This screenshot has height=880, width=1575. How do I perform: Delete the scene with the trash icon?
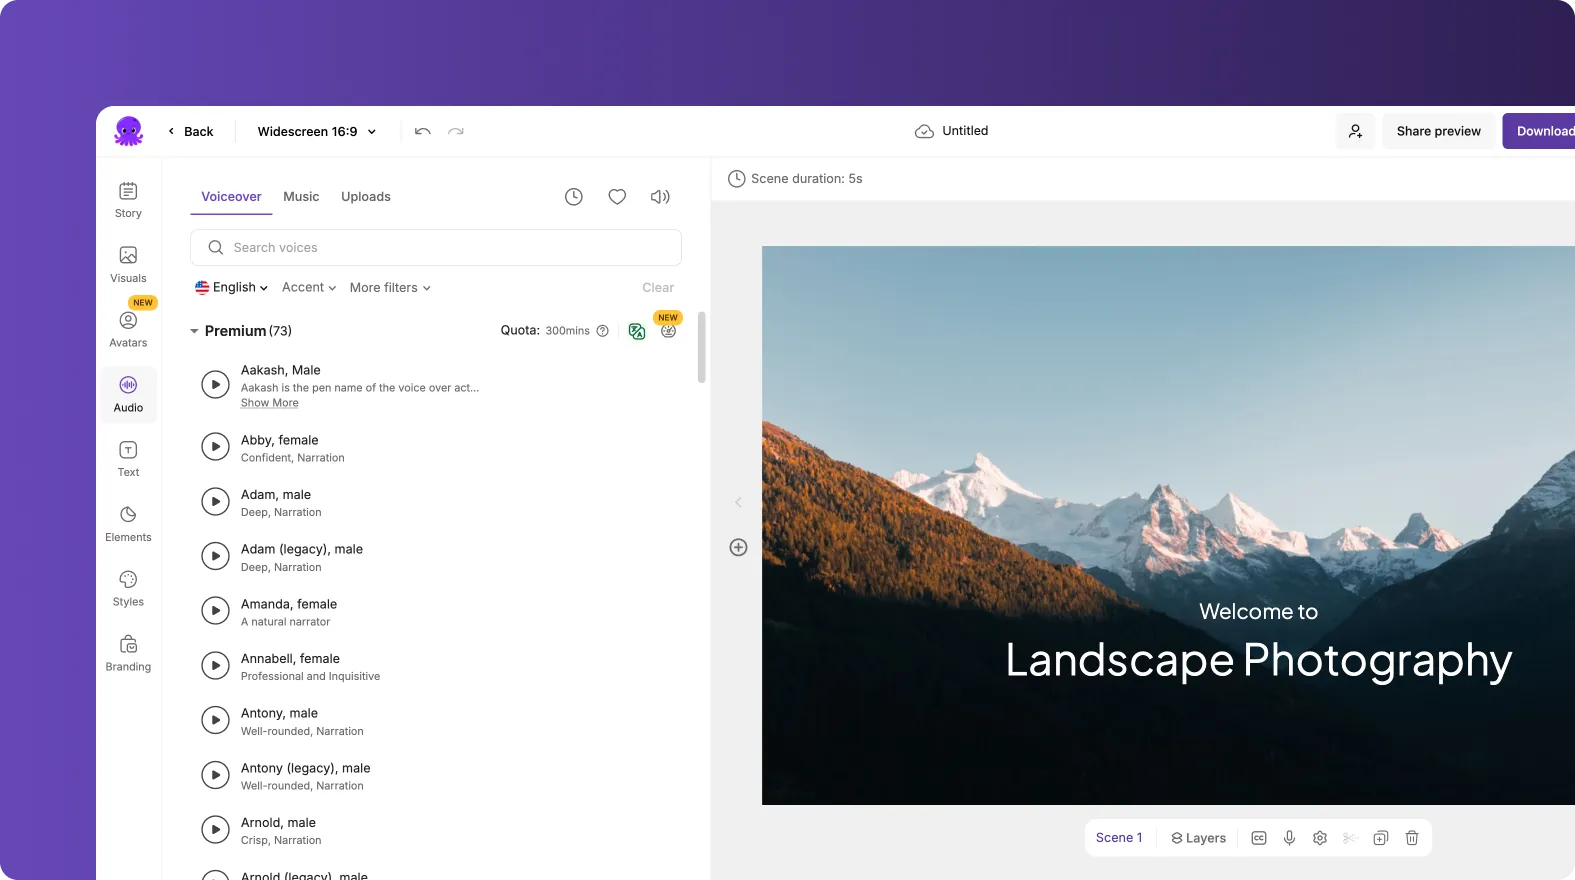1412,838
